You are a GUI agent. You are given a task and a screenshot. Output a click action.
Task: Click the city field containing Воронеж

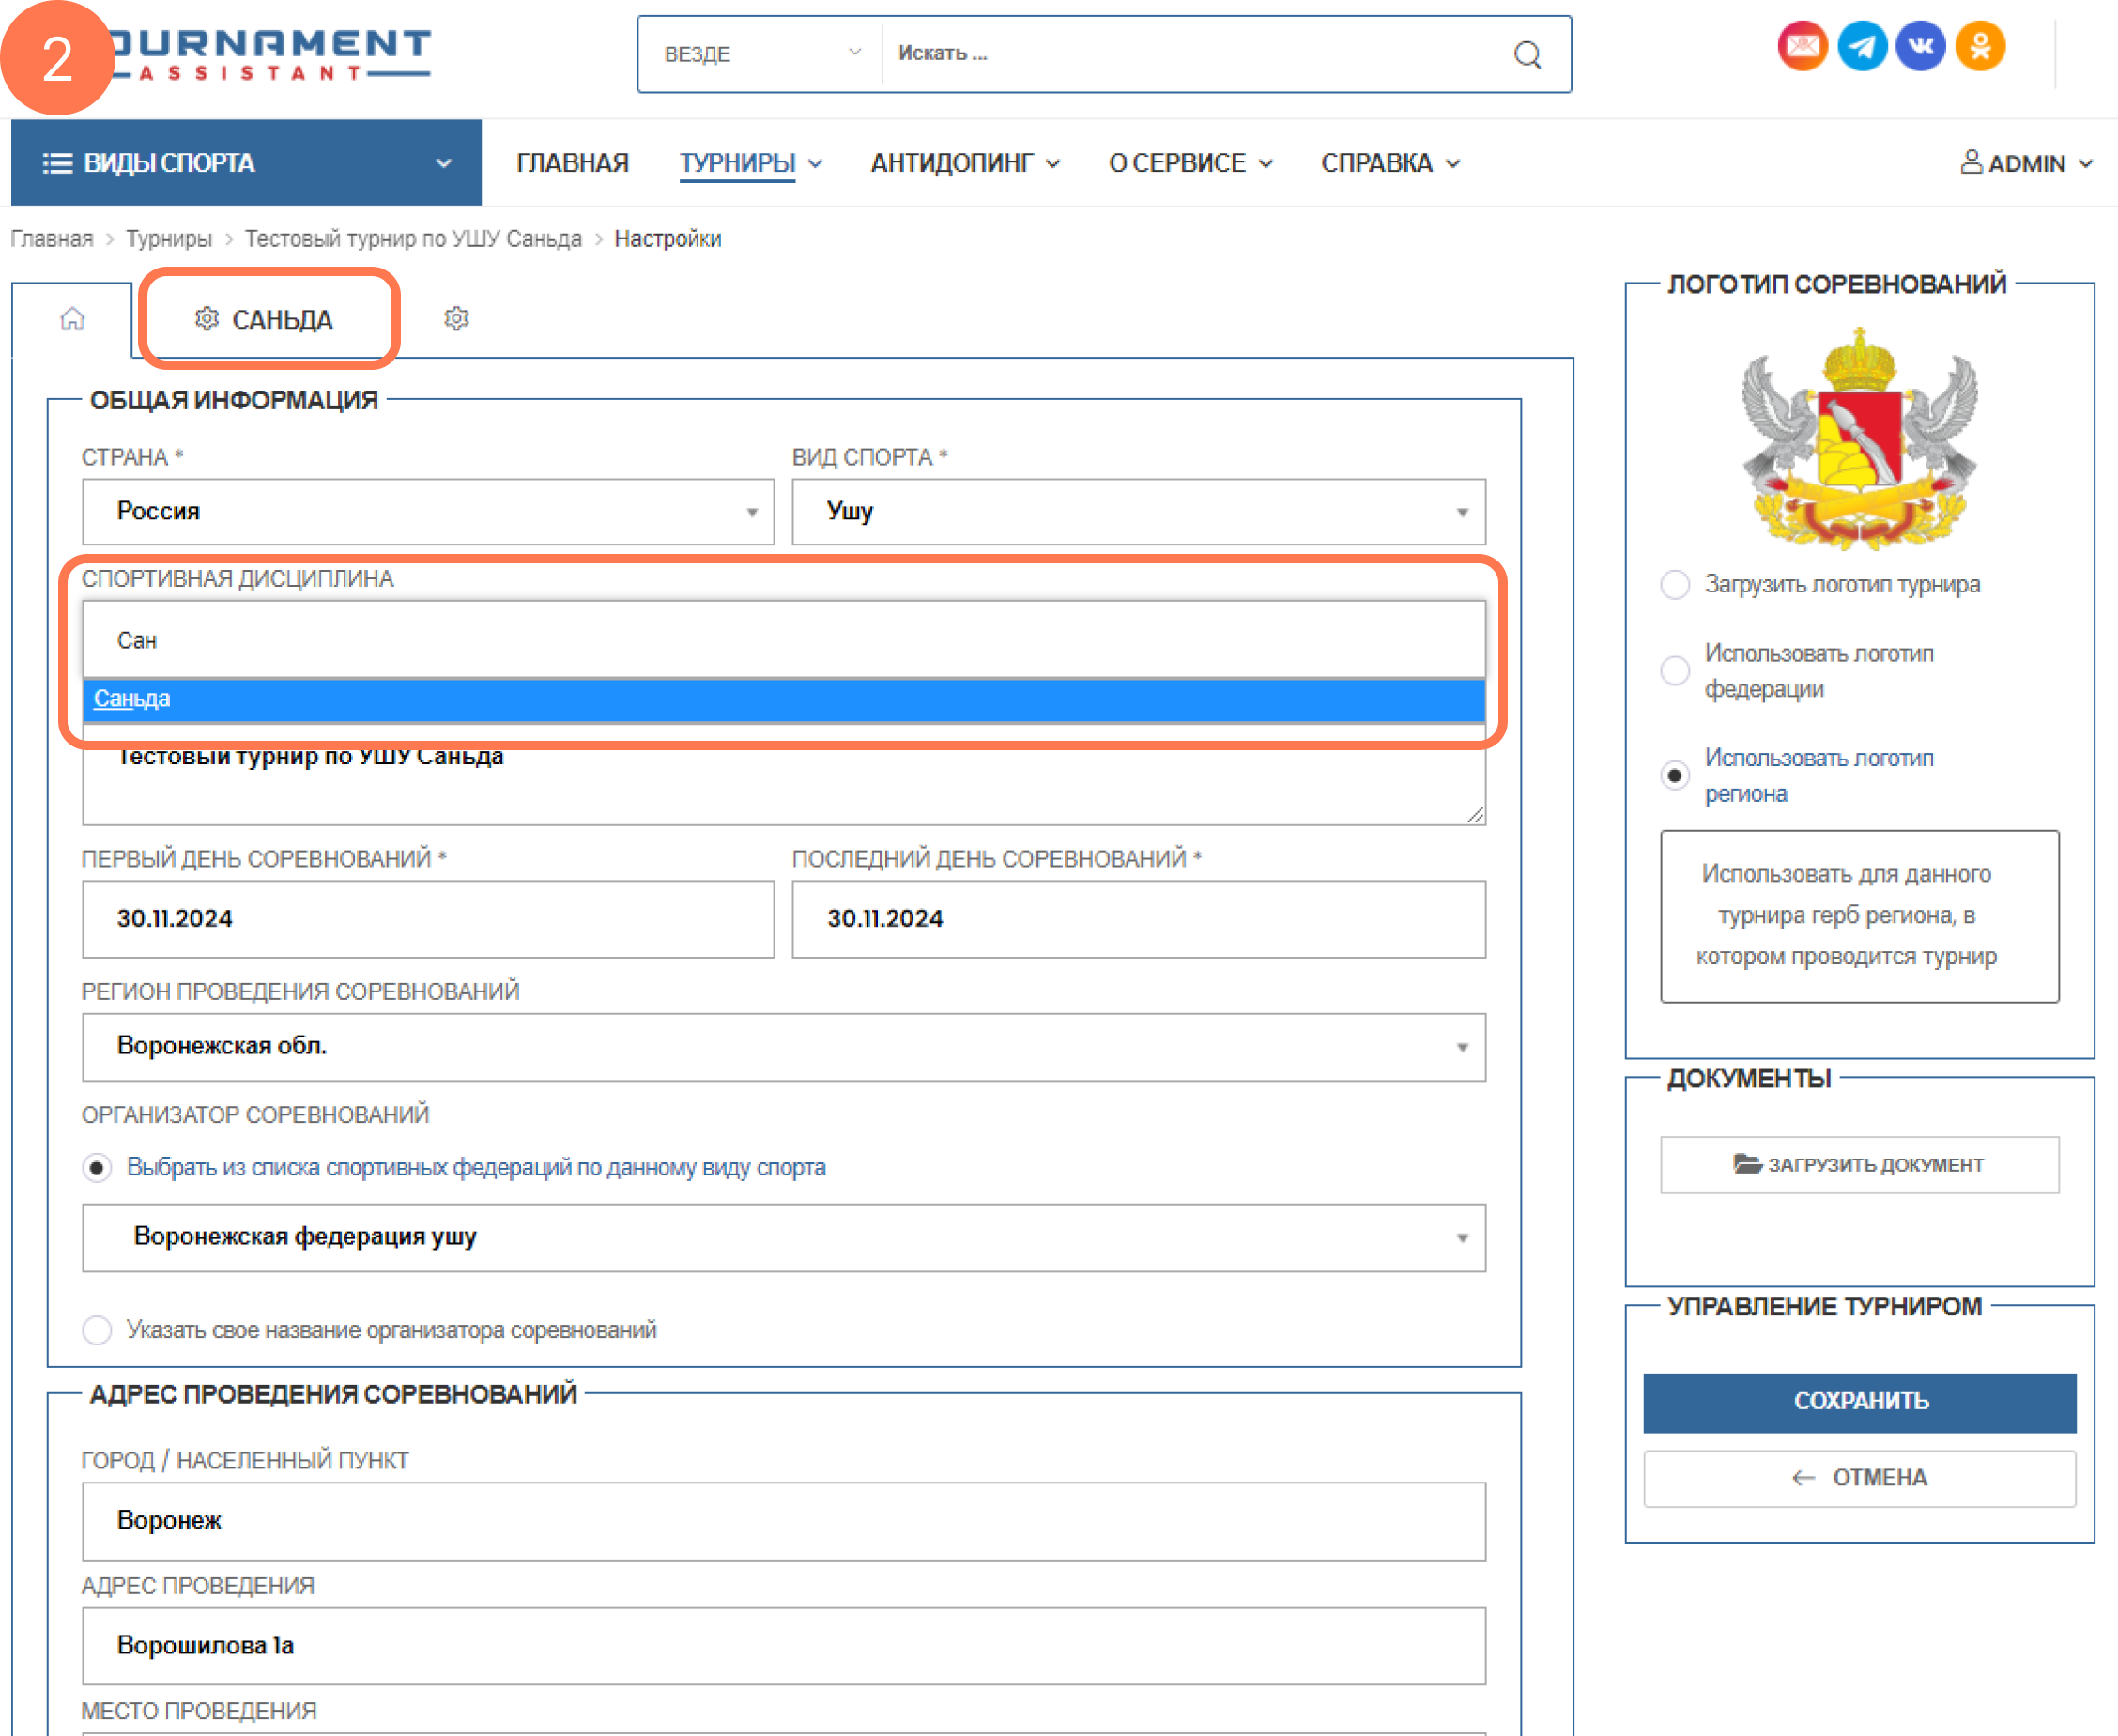point(784,1521)
